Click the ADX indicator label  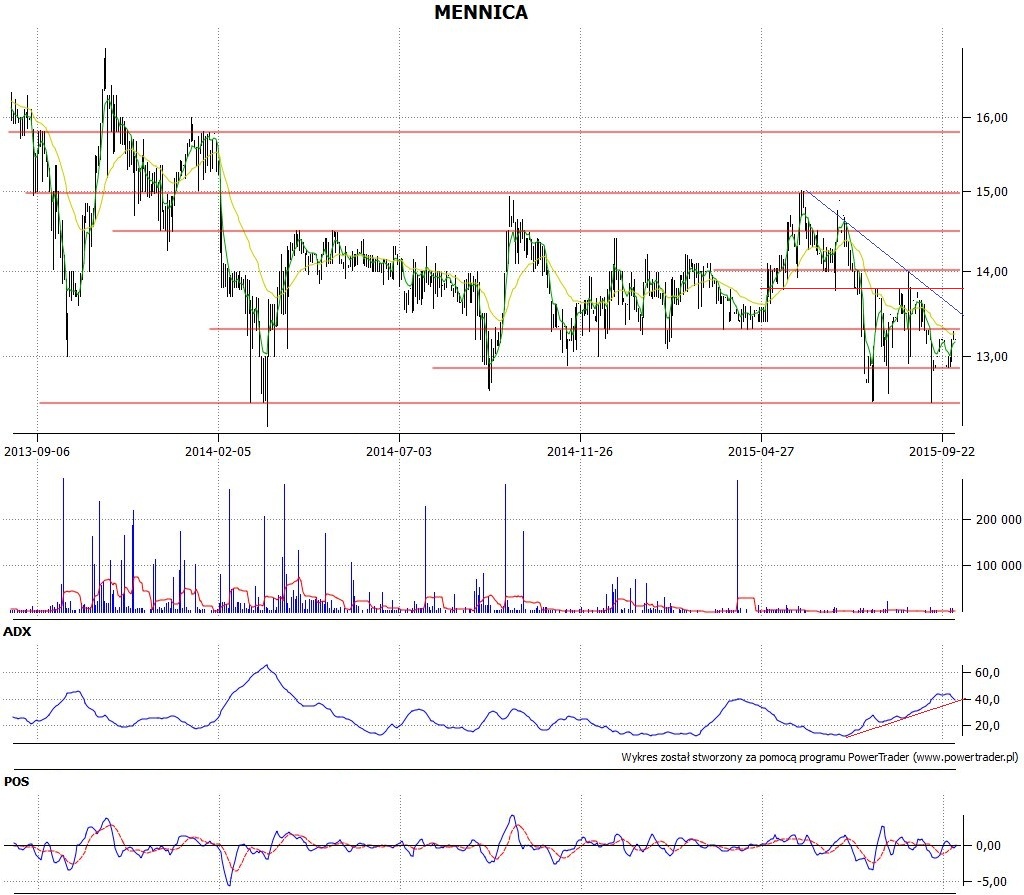[17, 632]
